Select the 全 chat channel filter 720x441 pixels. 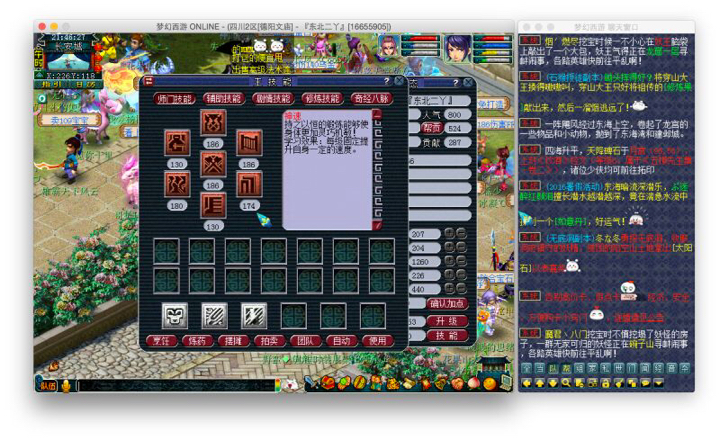point(526,368)
